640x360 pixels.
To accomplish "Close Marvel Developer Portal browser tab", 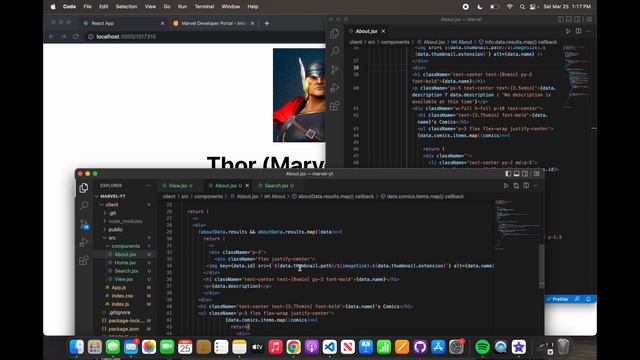I will 252,23.
